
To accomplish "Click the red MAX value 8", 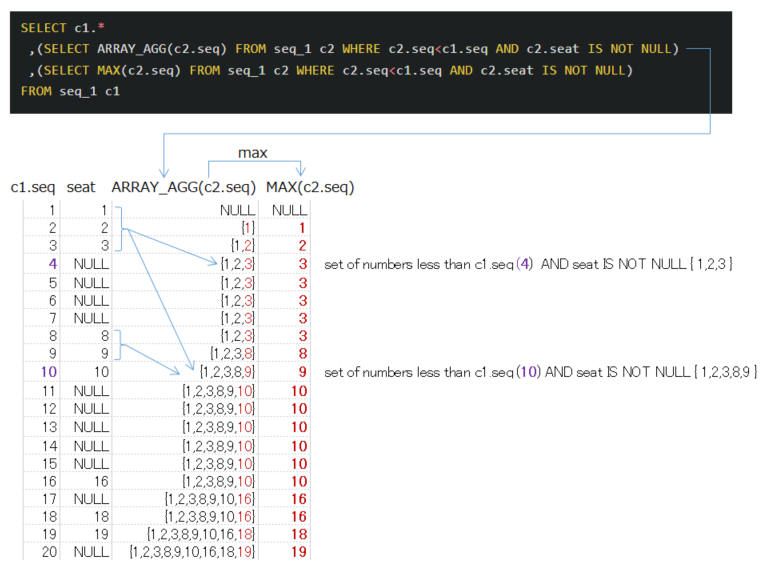I will 302,353.
